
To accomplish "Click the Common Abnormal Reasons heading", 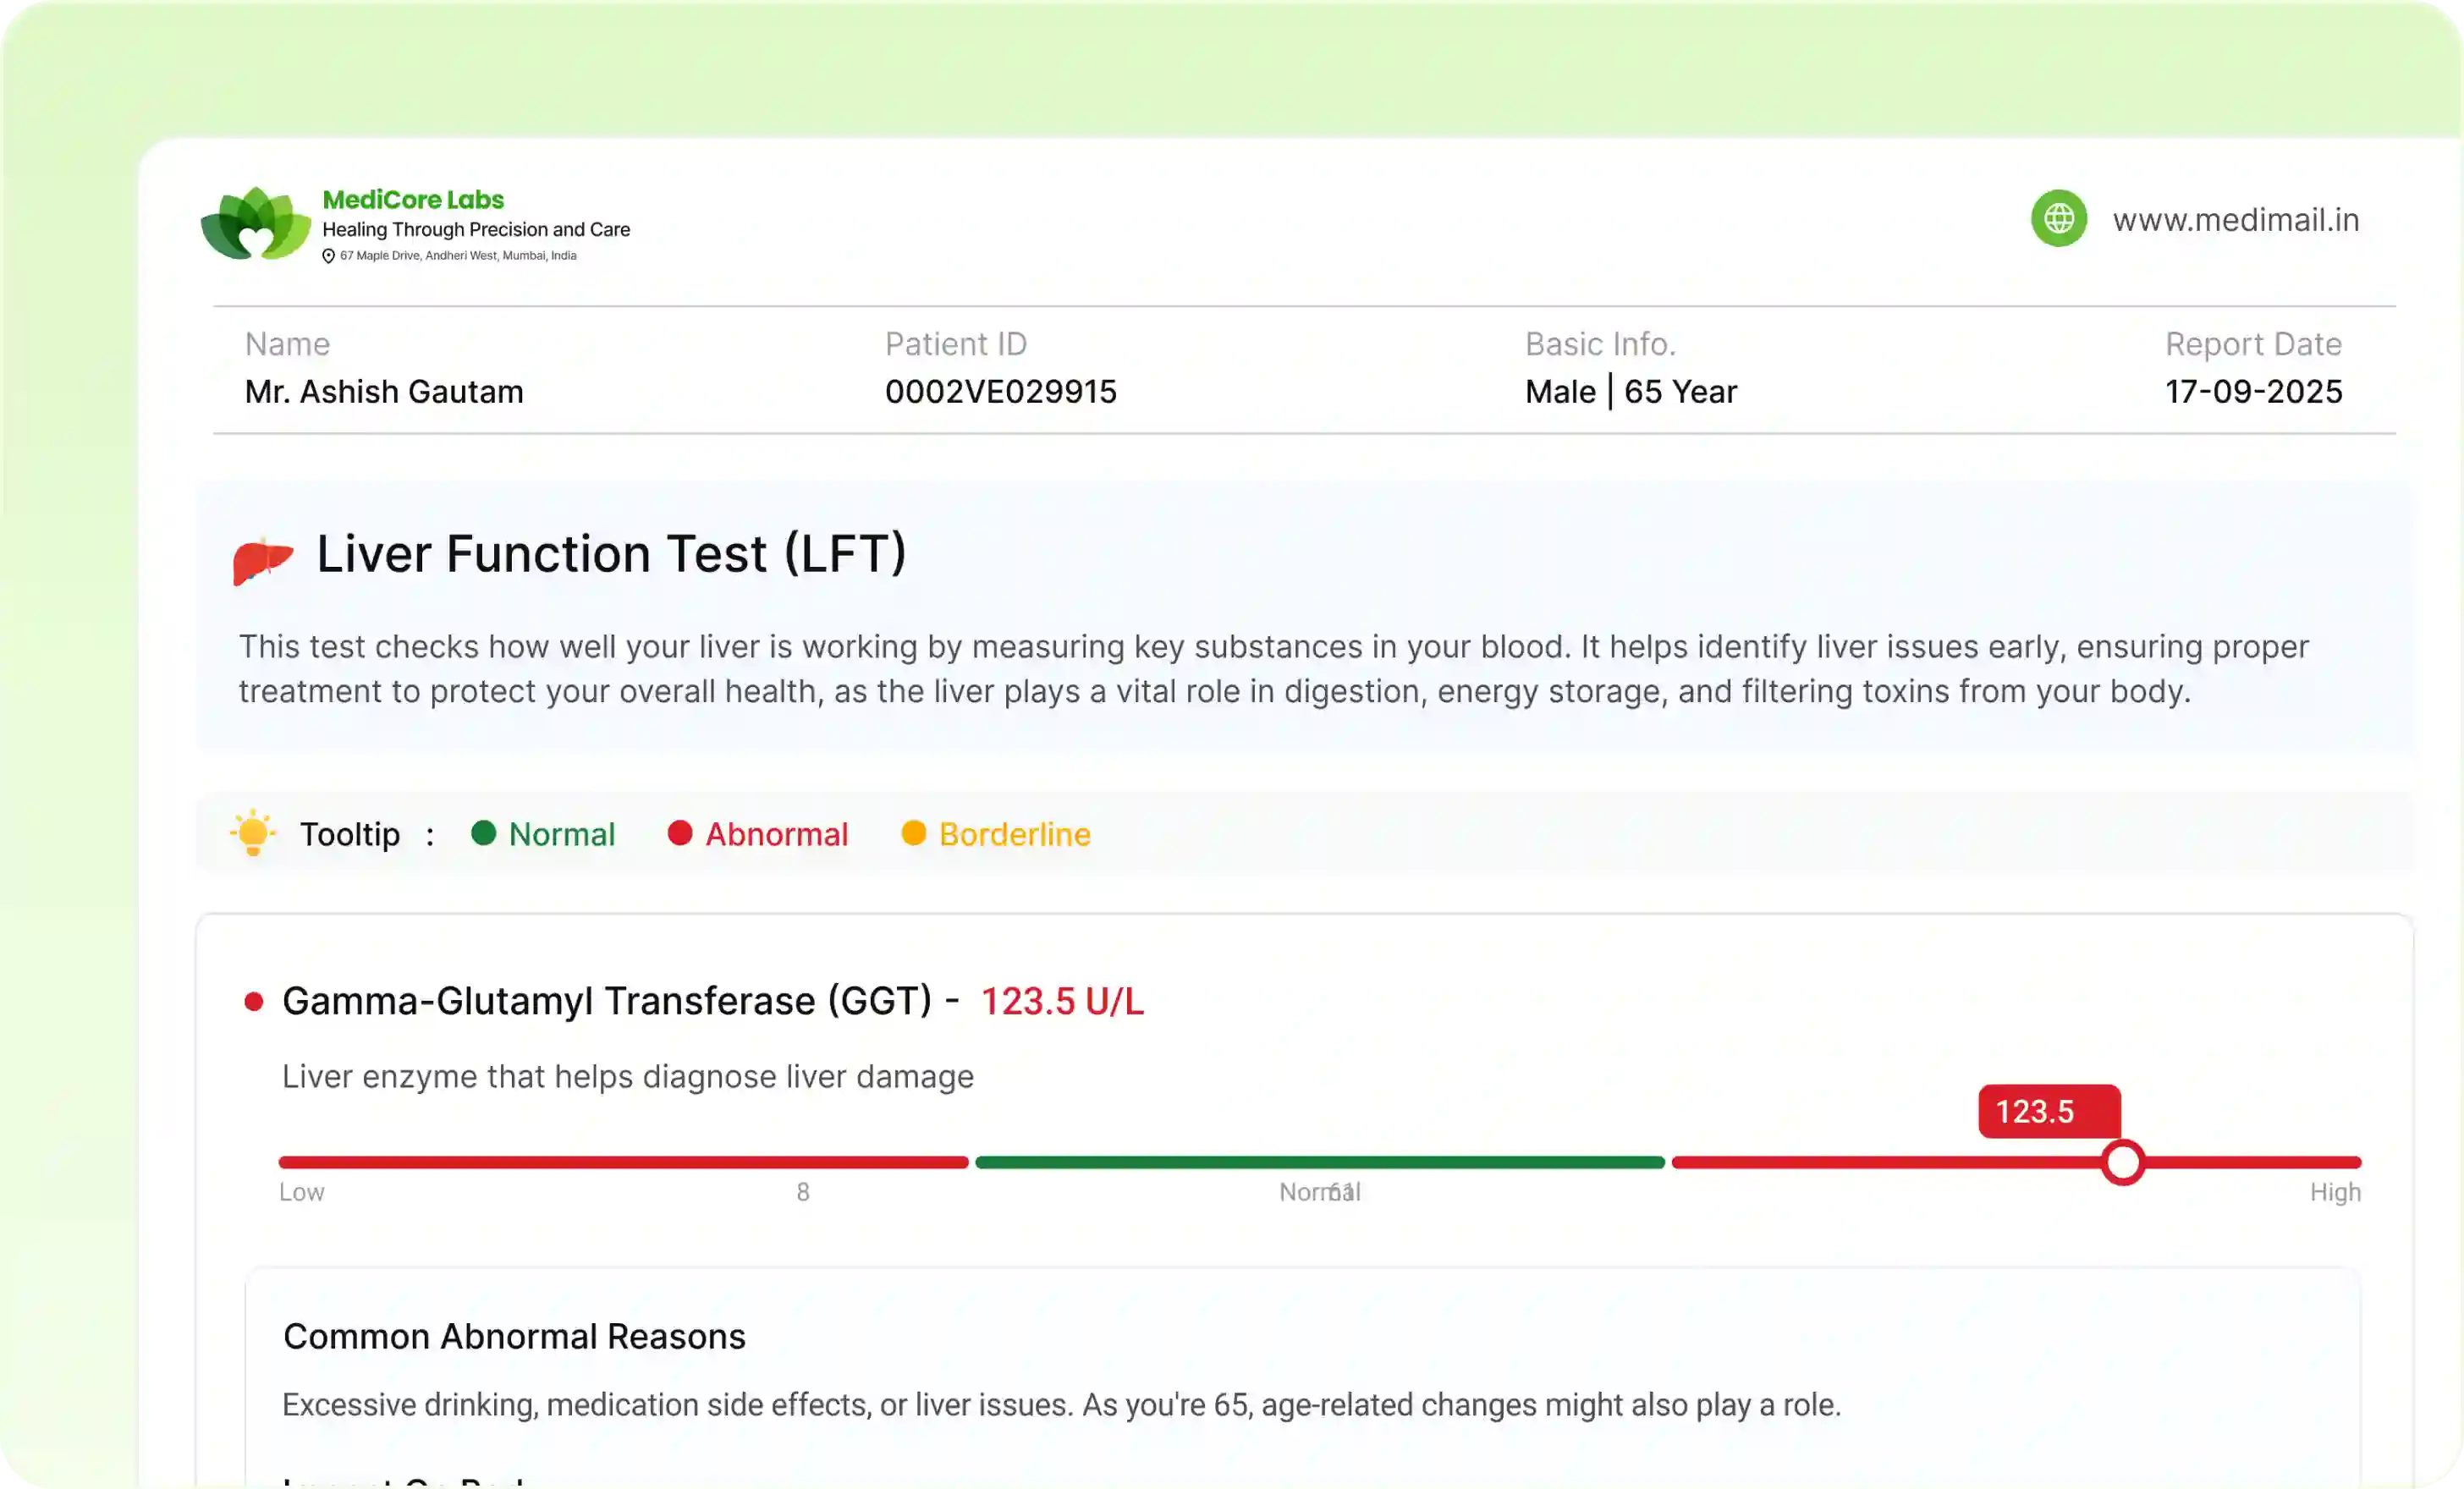I will pyautogui.click(x=514, y=1336).
